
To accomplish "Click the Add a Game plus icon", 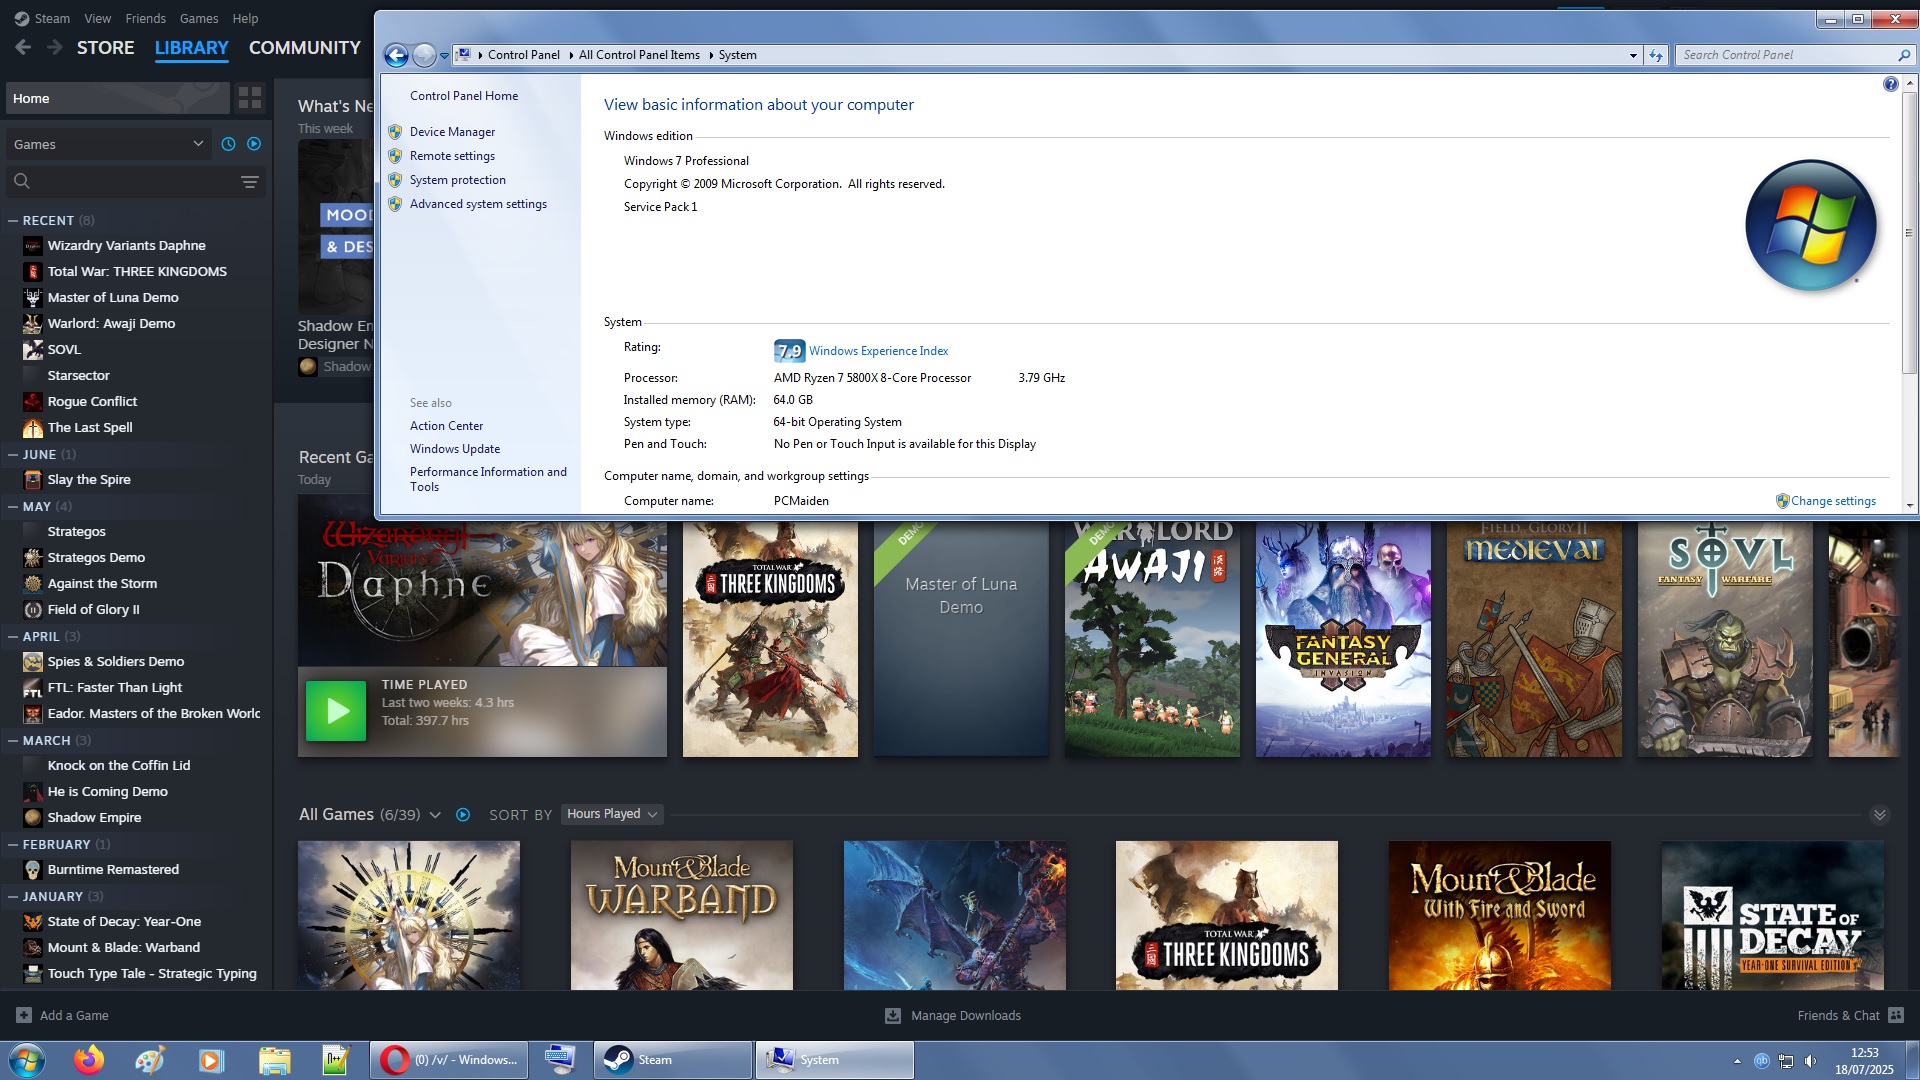I will click(24, 1015).
